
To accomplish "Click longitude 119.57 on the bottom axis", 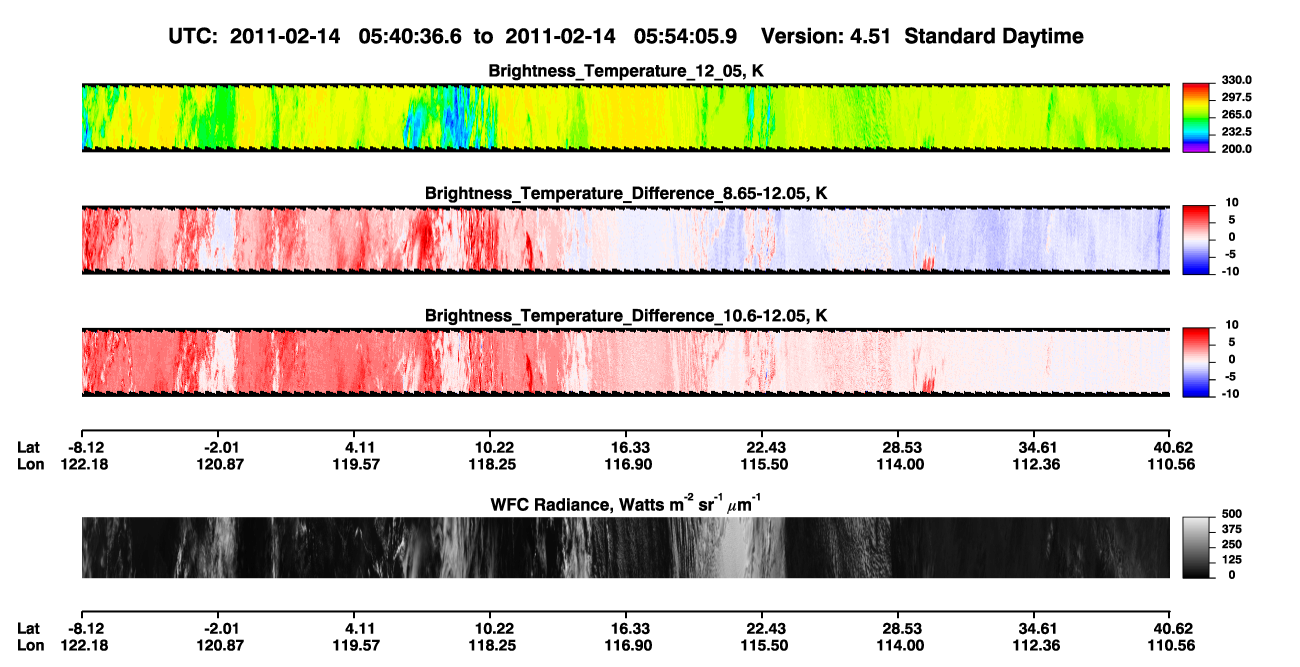I will 355,646.
